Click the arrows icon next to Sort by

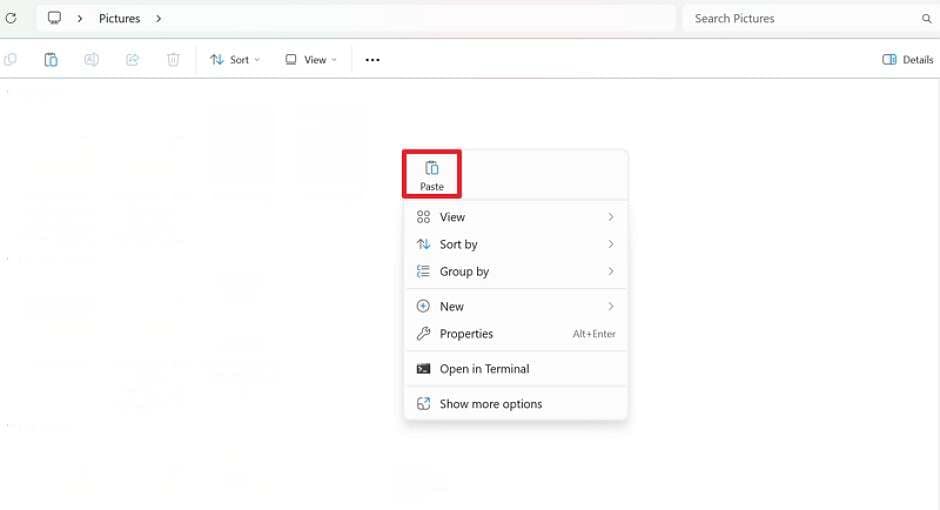(x=423, y=244)
